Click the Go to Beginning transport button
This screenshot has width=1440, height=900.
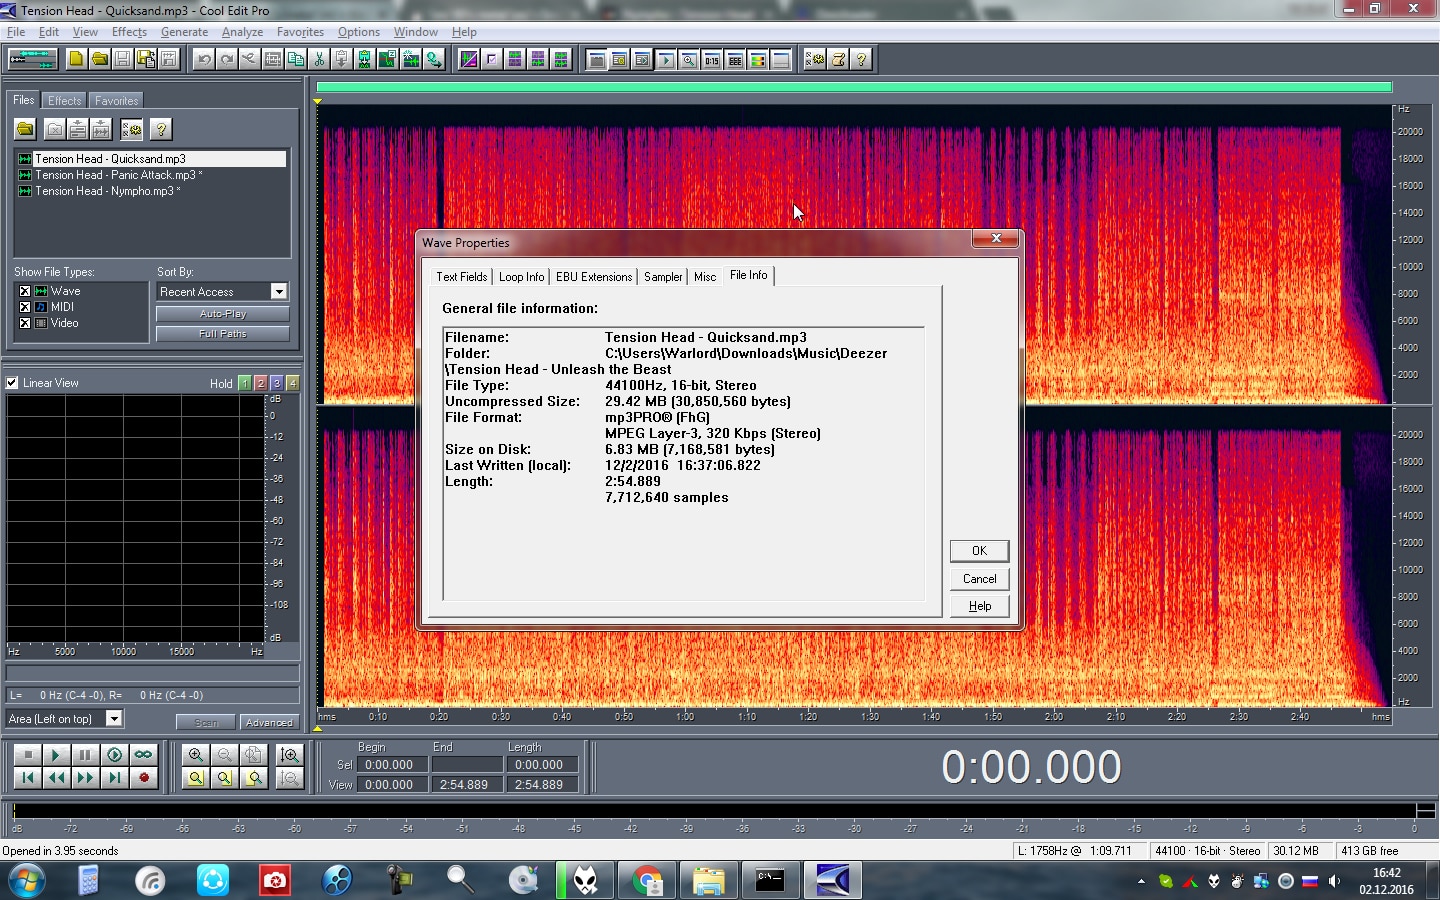[27, 777]
